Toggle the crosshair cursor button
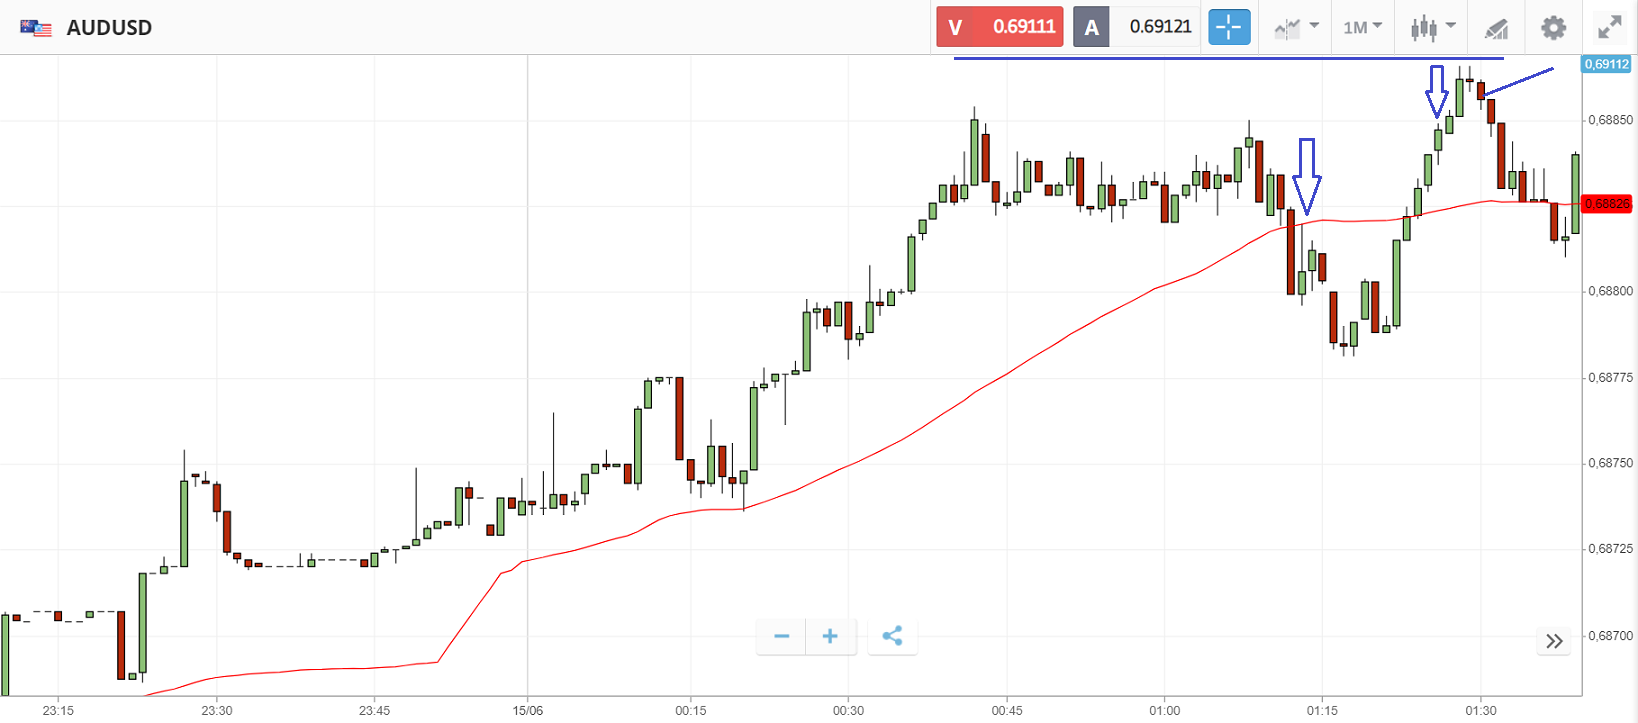Image resolution: width=1638 pixels, height=723 pixels. [x=1229, y=27]
